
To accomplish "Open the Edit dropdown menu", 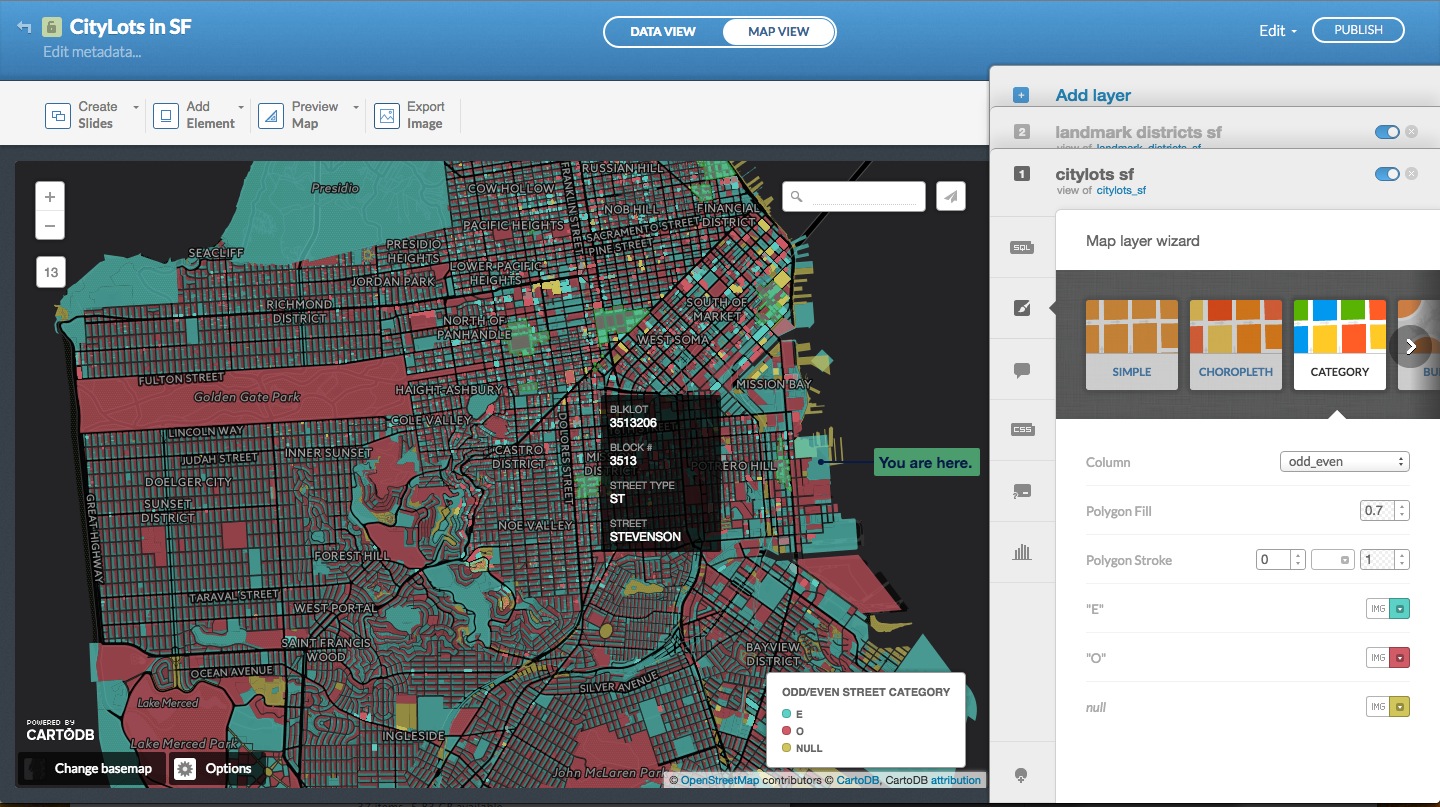I will click(x=1277, y=31).
